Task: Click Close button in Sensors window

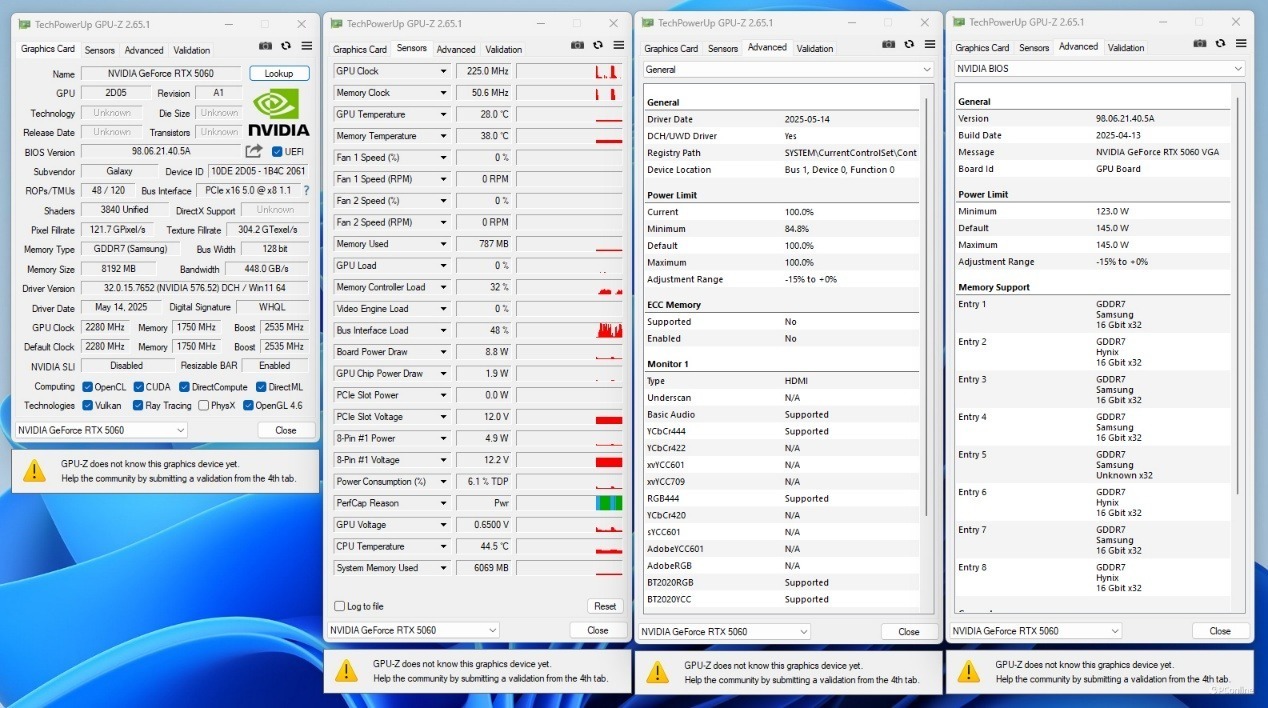Action: 598,630
